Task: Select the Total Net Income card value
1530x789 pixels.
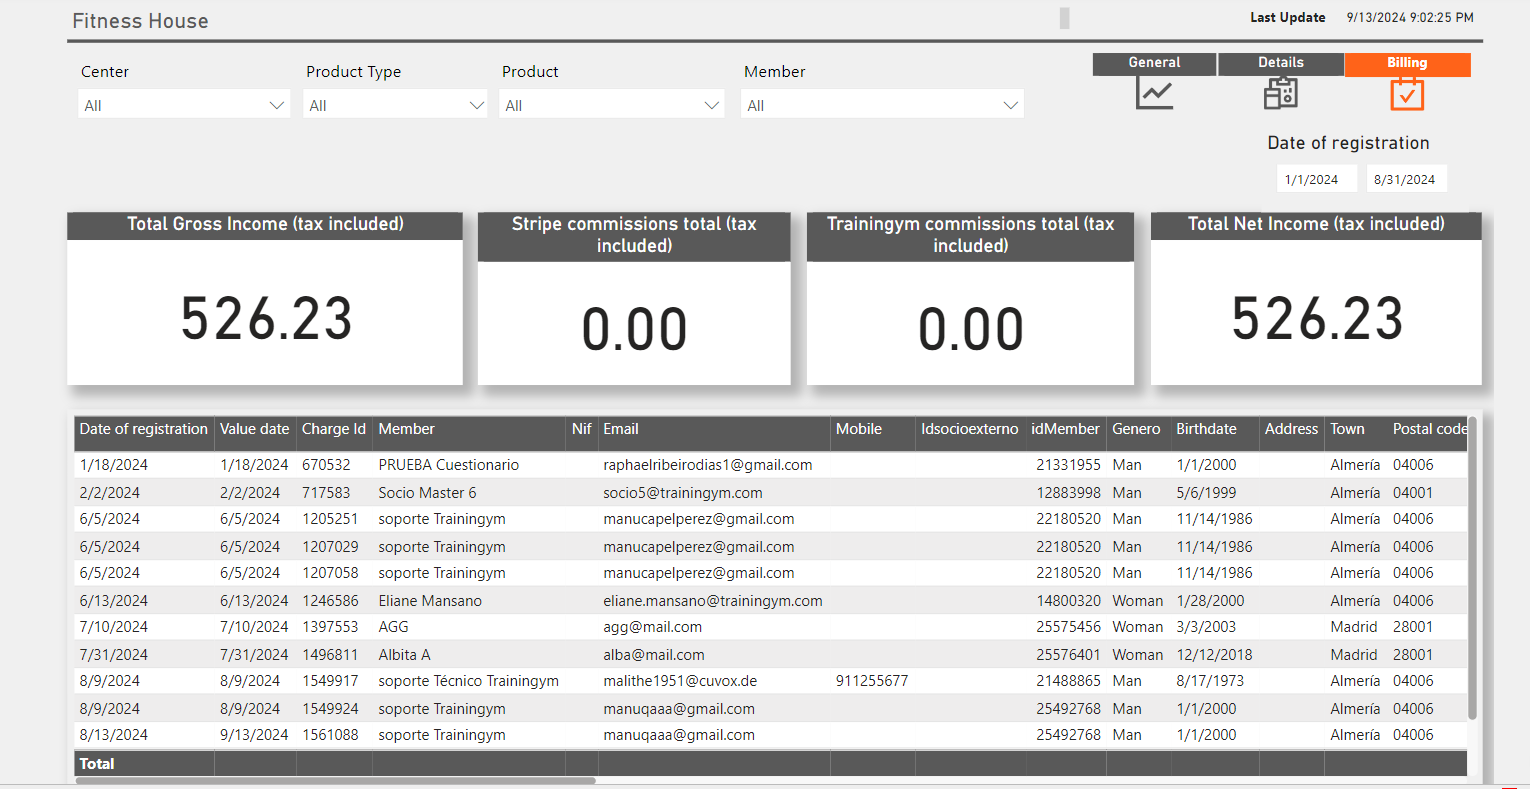Action: (1317, 319)
